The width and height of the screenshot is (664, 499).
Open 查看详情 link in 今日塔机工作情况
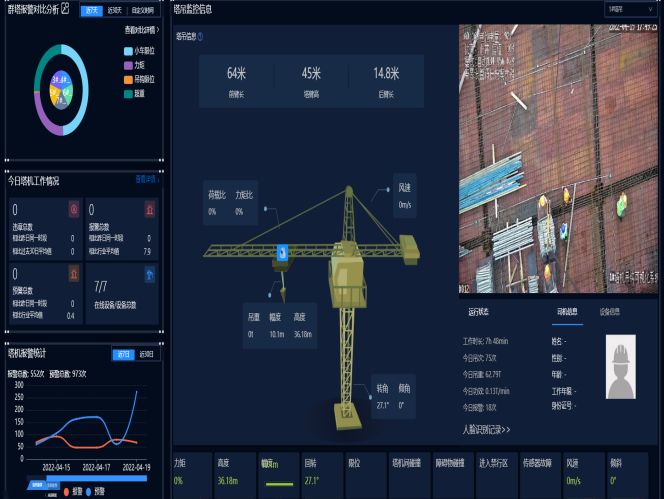(147, 180)
